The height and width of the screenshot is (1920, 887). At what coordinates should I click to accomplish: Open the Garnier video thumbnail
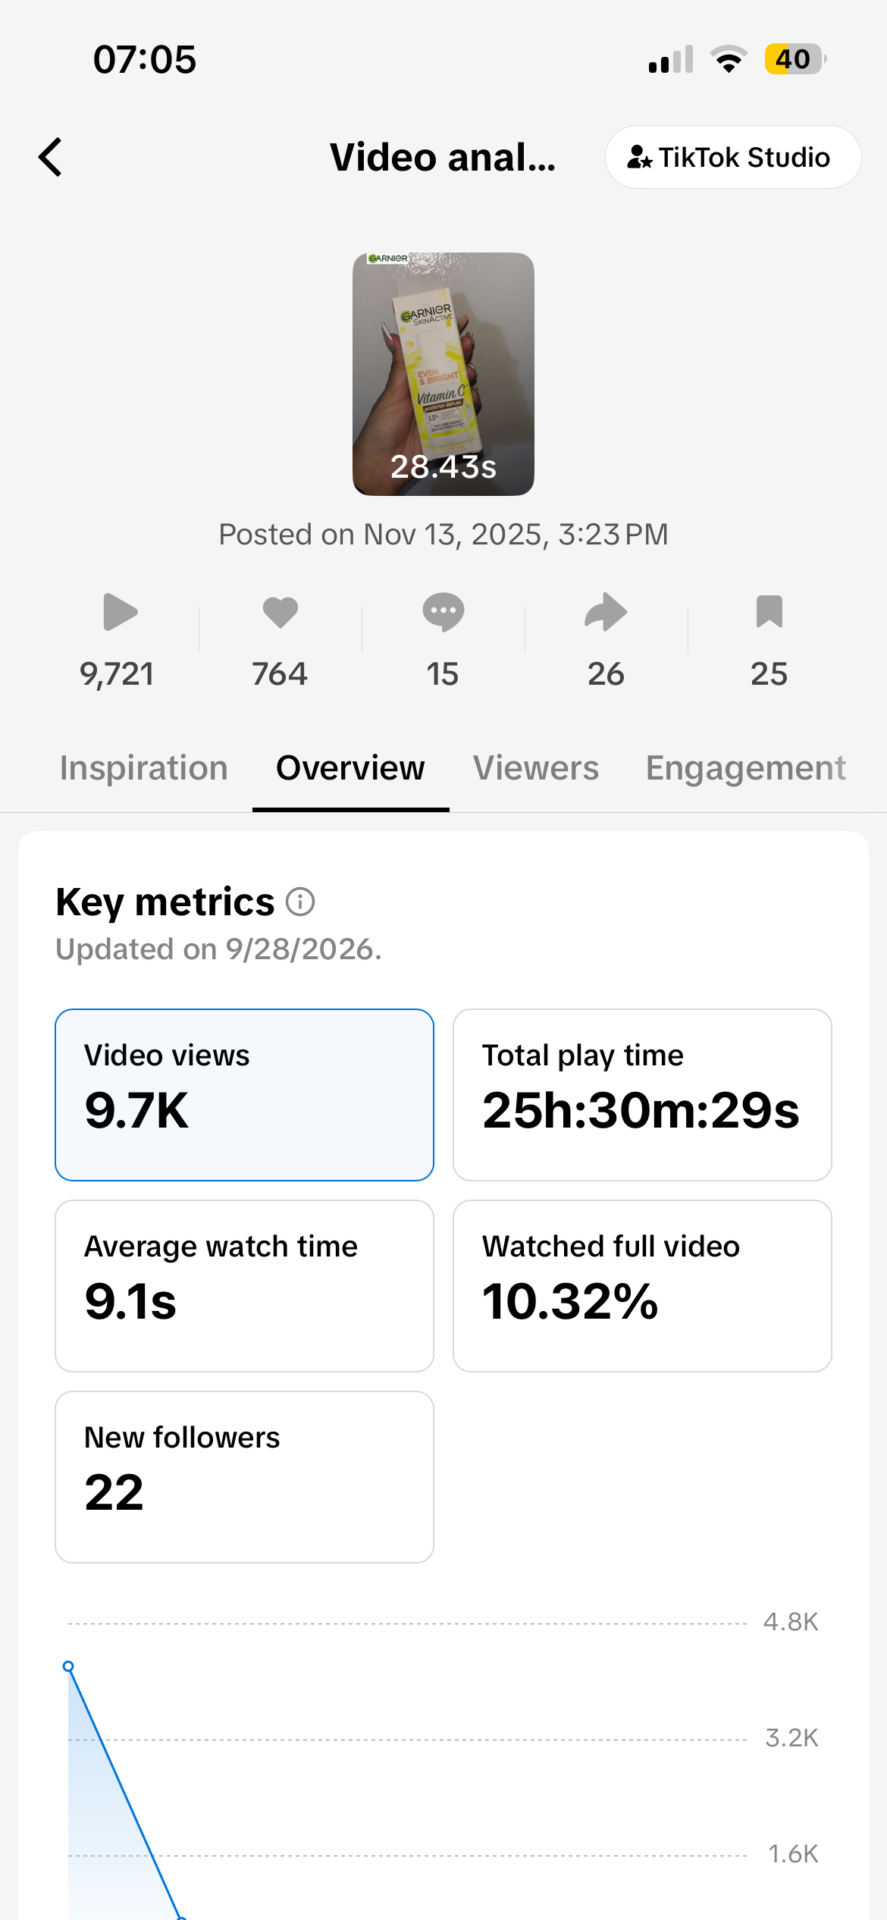click(443, 374)
